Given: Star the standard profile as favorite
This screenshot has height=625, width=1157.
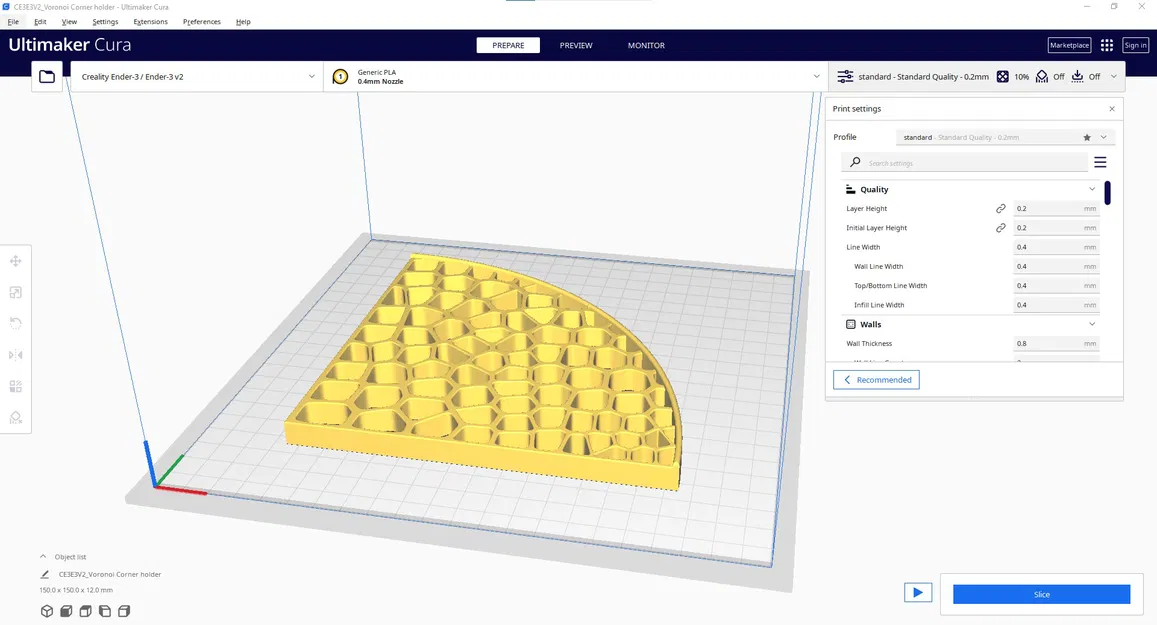Looking at the screenshot, I should coord(1086,137).
